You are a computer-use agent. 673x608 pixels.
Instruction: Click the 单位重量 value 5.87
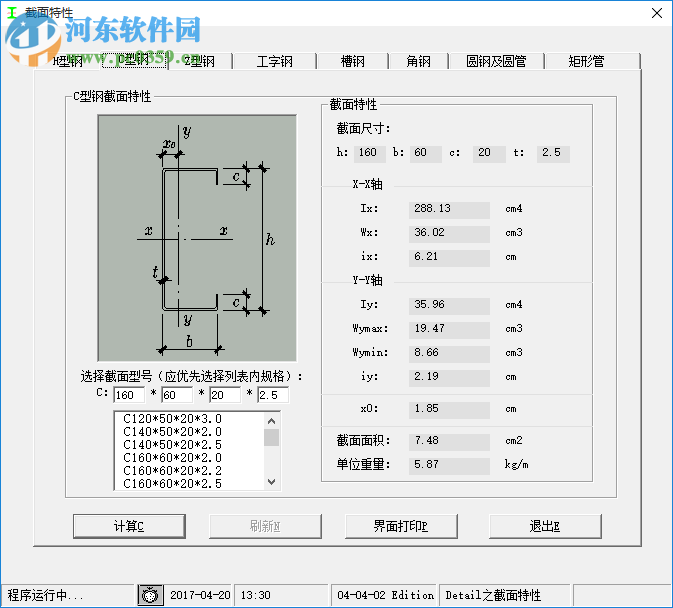[449, 466]
